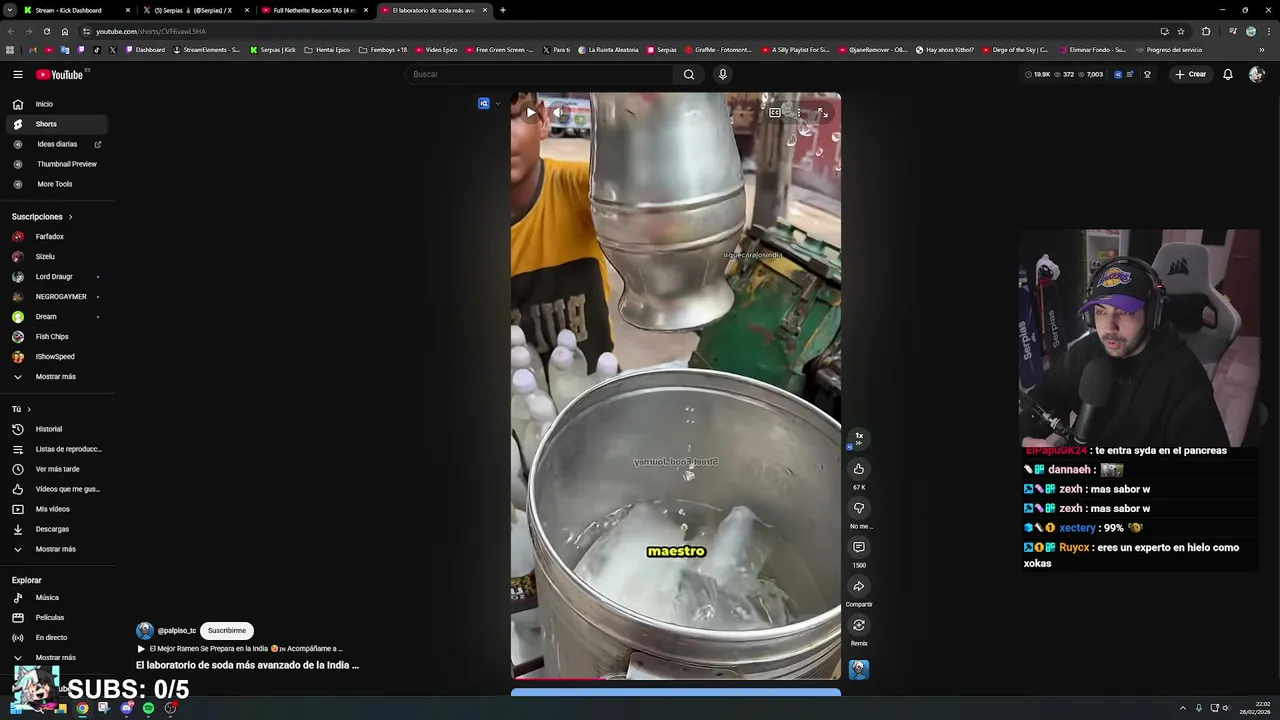Viewport: 1280px width, 720px height.
Task: Like the short with thumbs-up icon
Action: pyautogui.click(x=859, y=469)
